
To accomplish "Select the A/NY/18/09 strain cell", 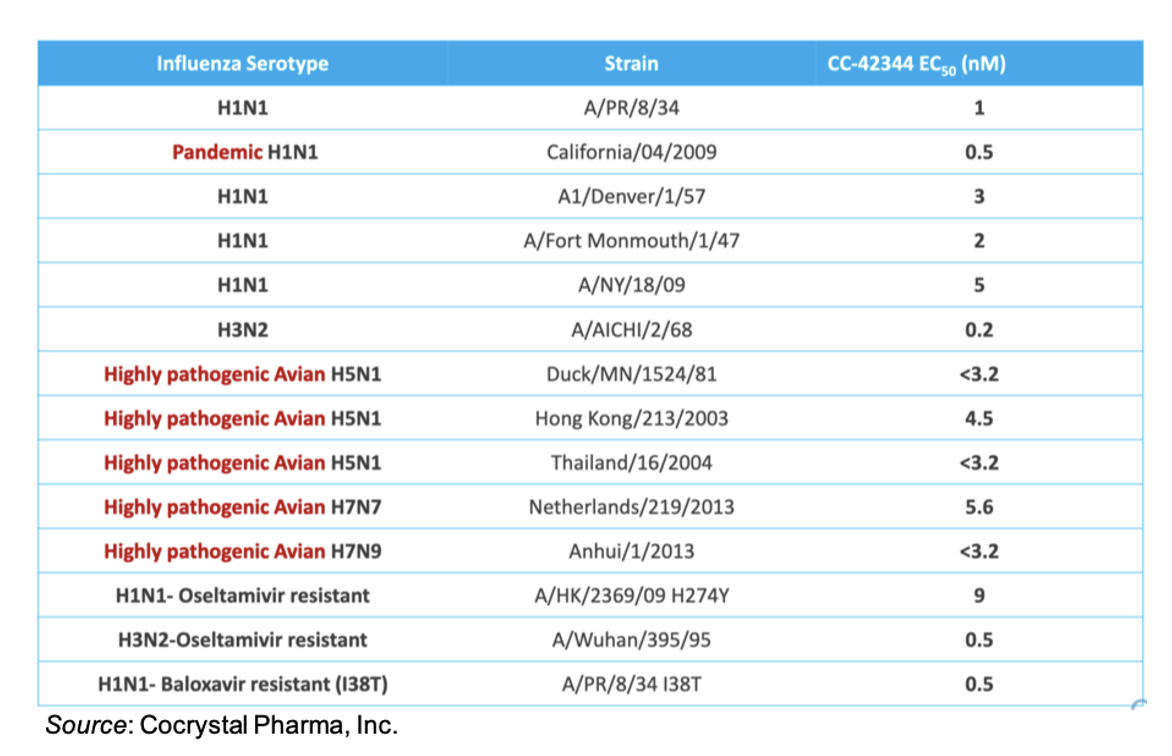I will tap(631, 286).
